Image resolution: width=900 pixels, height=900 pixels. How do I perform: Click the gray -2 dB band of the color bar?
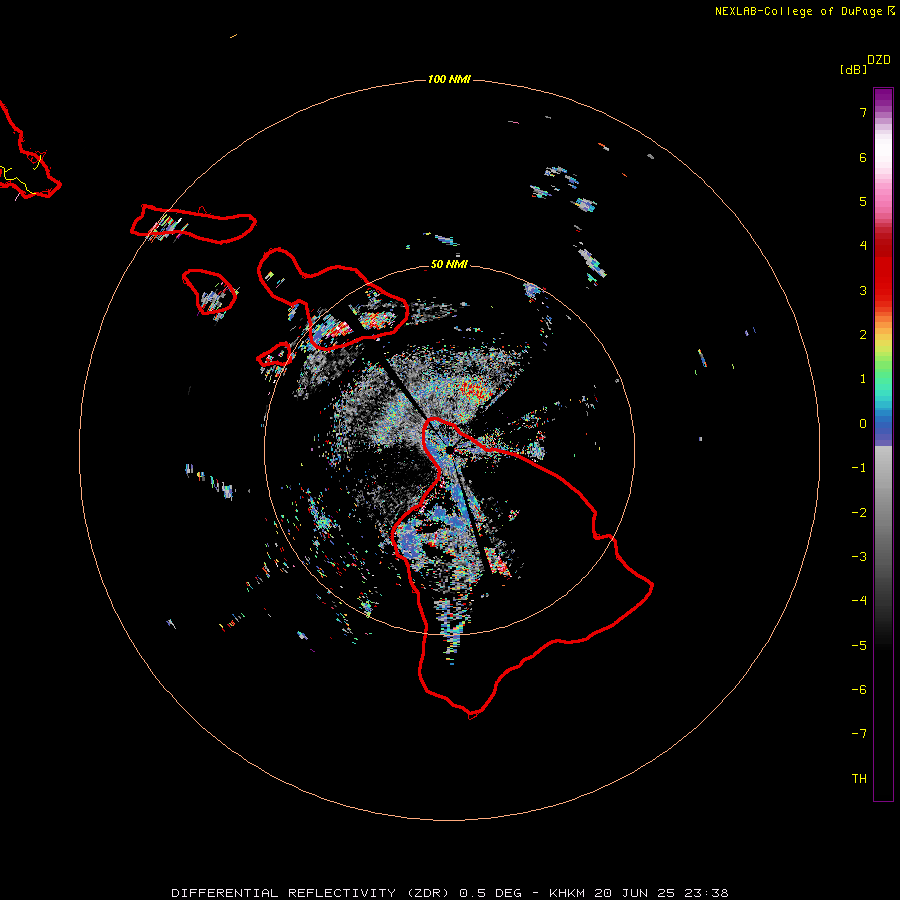click(883, 513)
